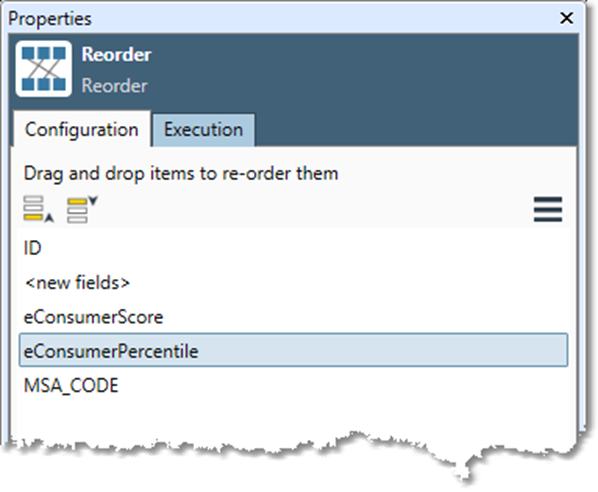
Task: Open the hamburger options menu
Action: pyautogui.click(x=548, y=209)
